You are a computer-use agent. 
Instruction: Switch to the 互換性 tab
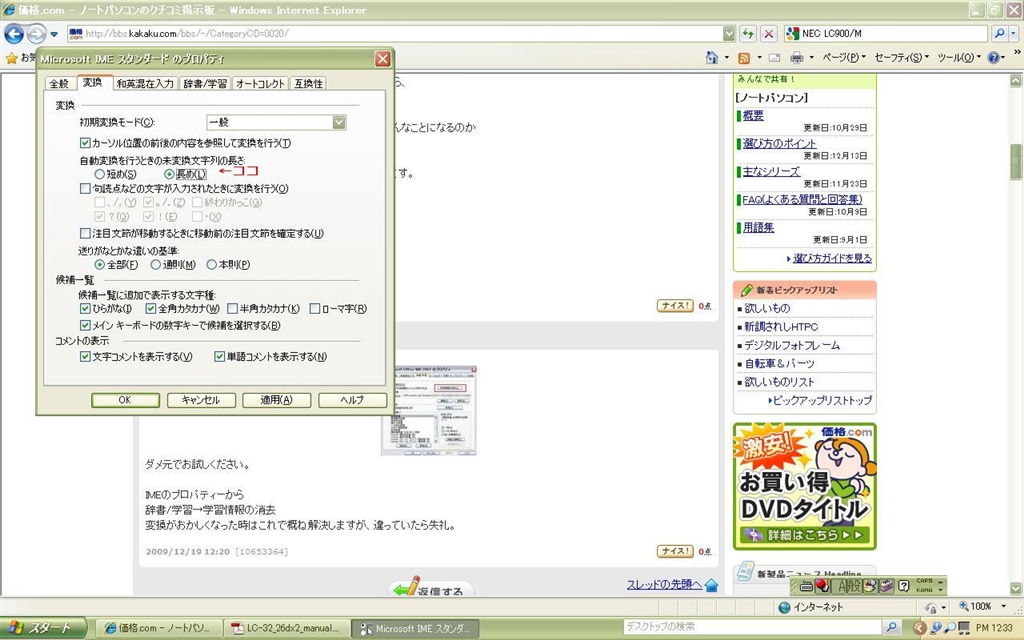(x=308, y=84)
